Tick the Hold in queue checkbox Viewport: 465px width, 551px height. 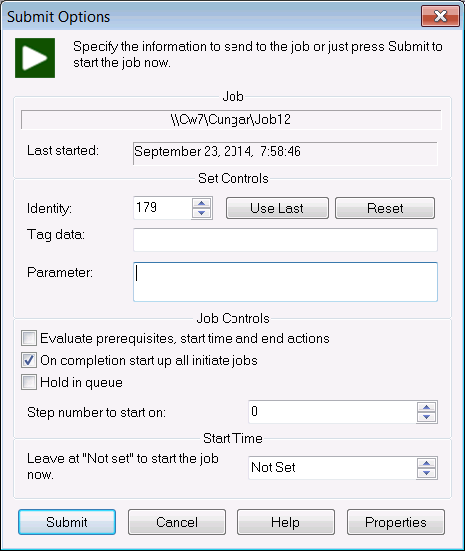point(29,382)
